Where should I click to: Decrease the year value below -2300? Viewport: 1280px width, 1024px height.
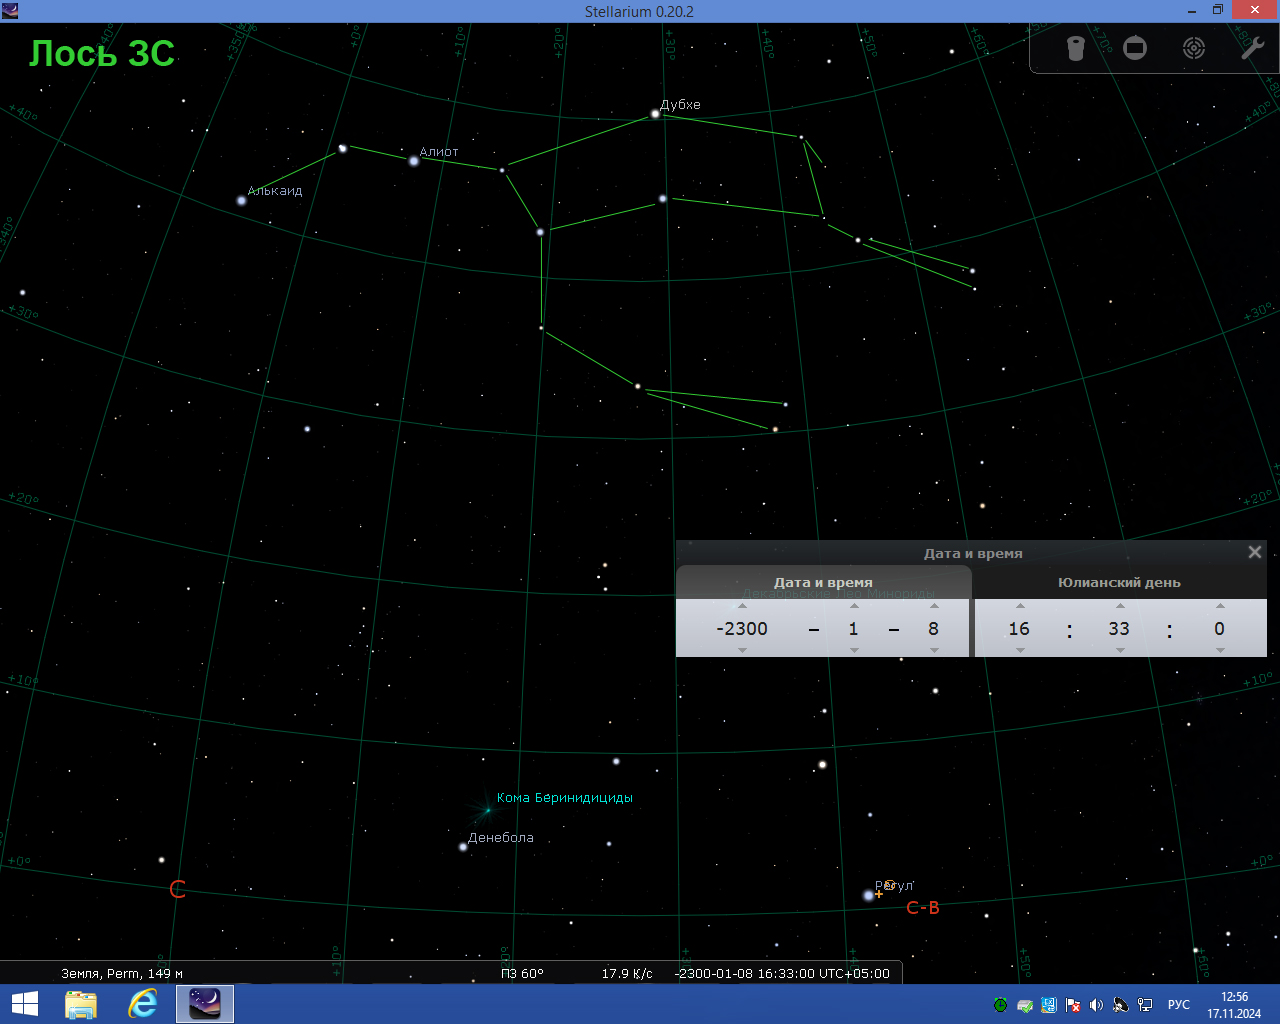(742, 650)
